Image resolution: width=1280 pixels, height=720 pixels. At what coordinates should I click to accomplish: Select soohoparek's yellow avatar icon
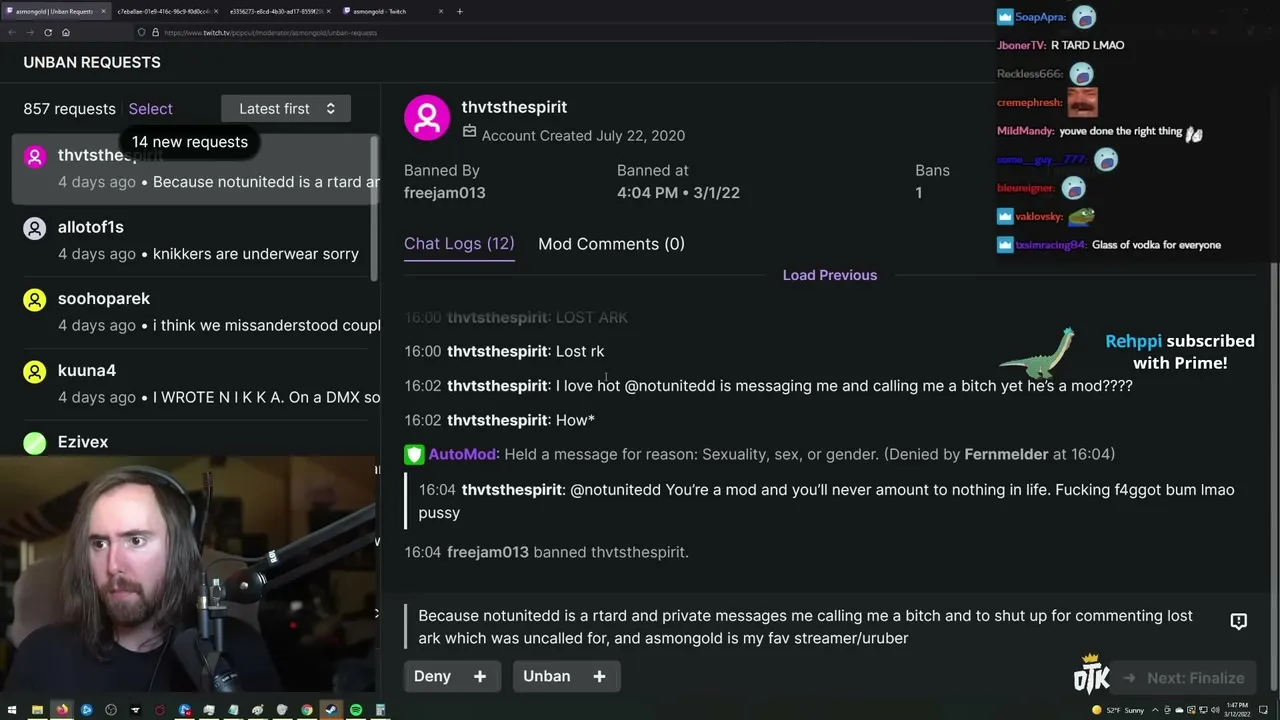tap(35, 300)
